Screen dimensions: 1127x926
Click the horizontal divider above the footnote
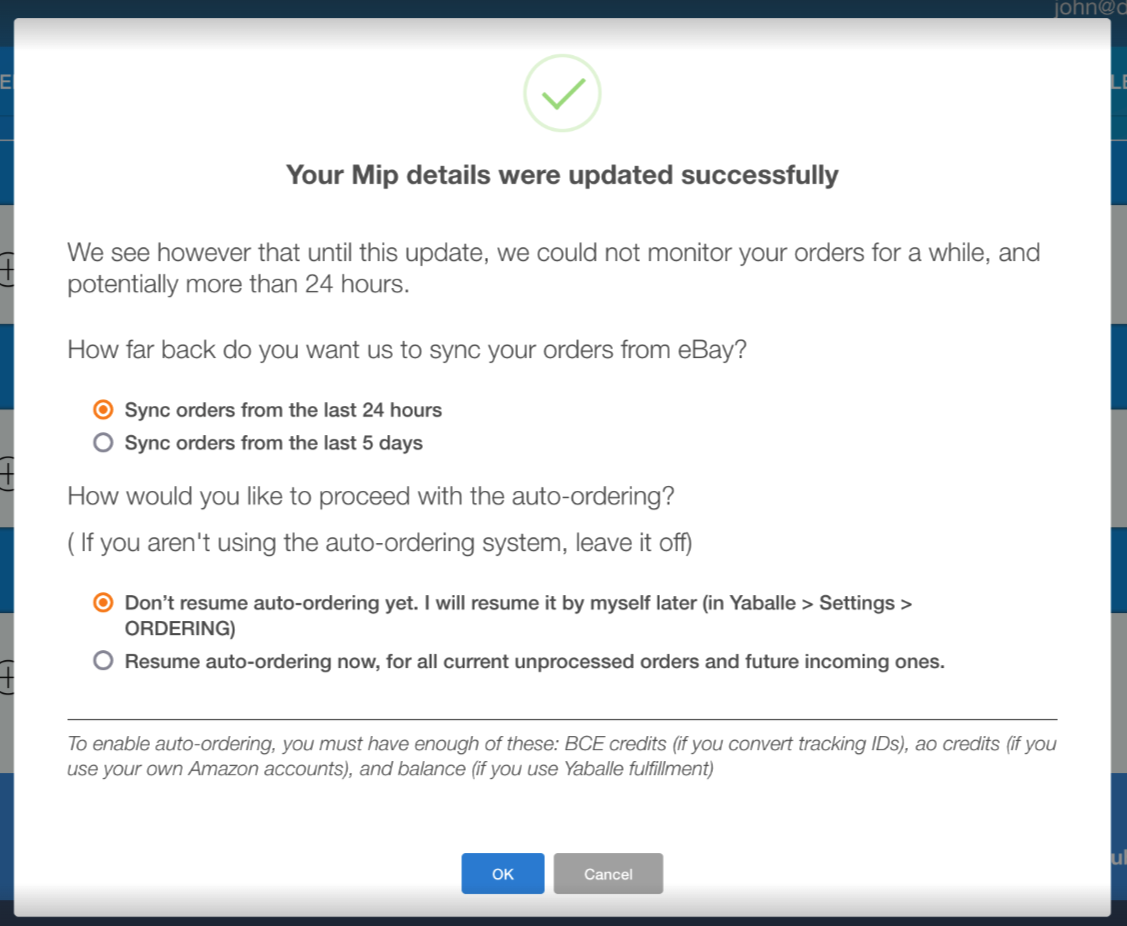tap(562, 719)
